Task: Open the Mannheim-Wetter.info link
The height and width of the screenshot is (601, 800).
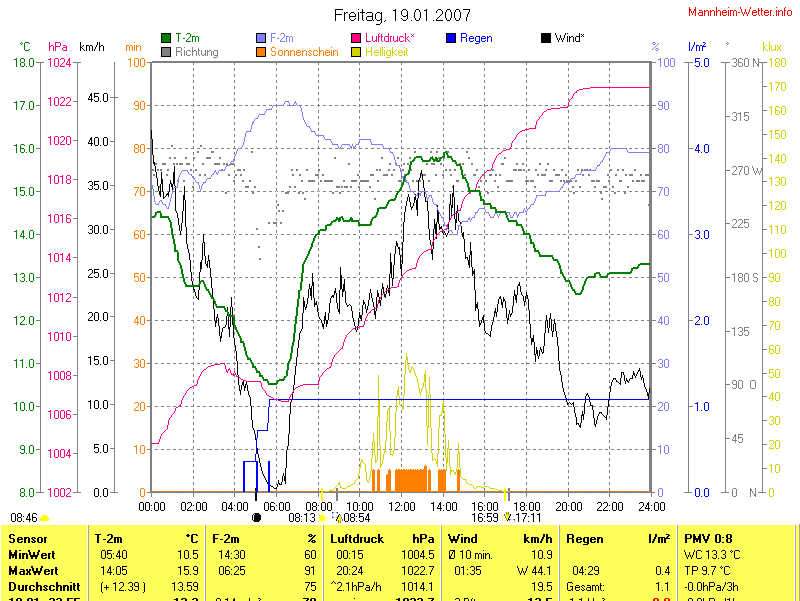Action: click(x=740, y=12)
